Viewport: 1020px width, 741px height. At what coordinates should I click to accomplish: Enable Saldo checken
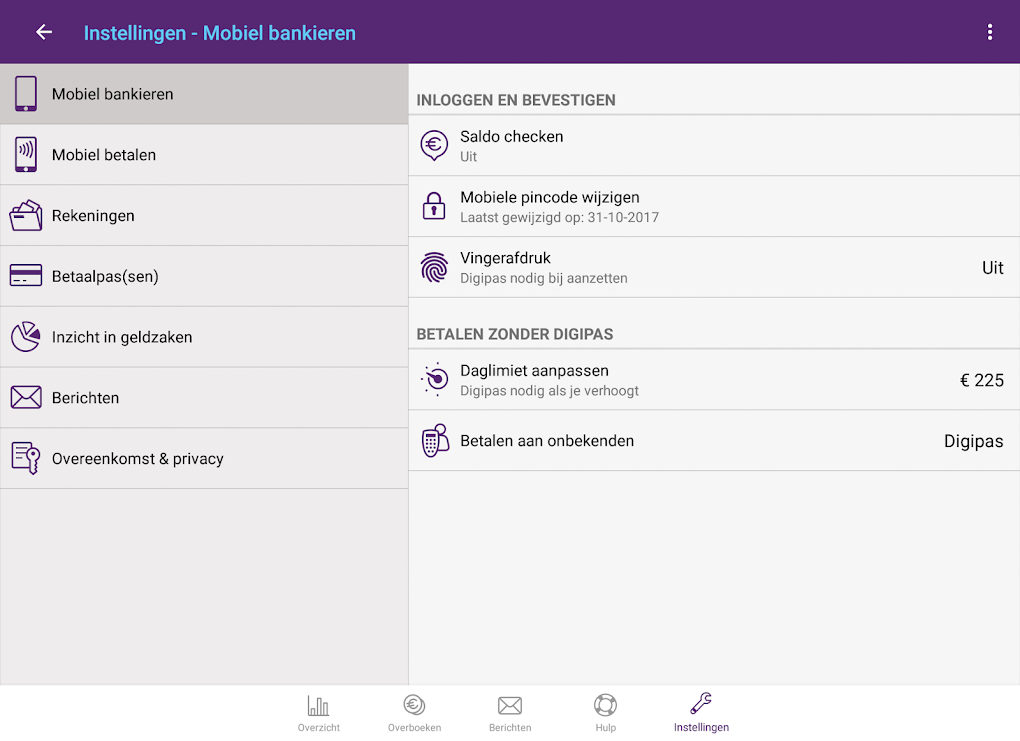(x=714, y=145)
